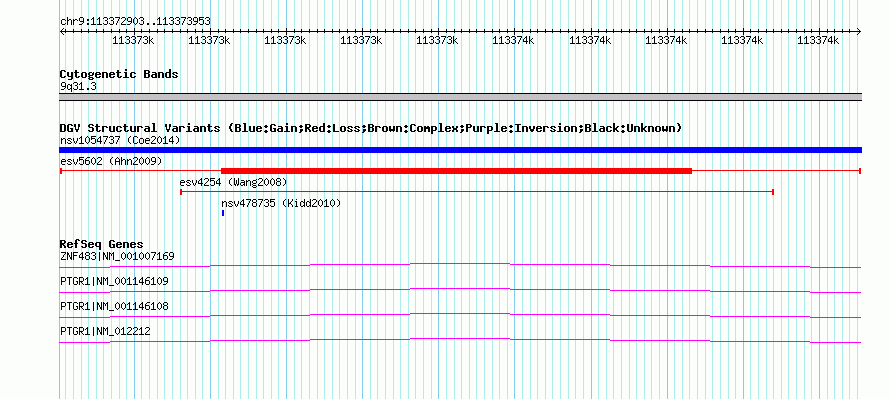890x399 pixels.
Task: Click the esv5602 (Ahn2009) label
Action: (111, 161)
